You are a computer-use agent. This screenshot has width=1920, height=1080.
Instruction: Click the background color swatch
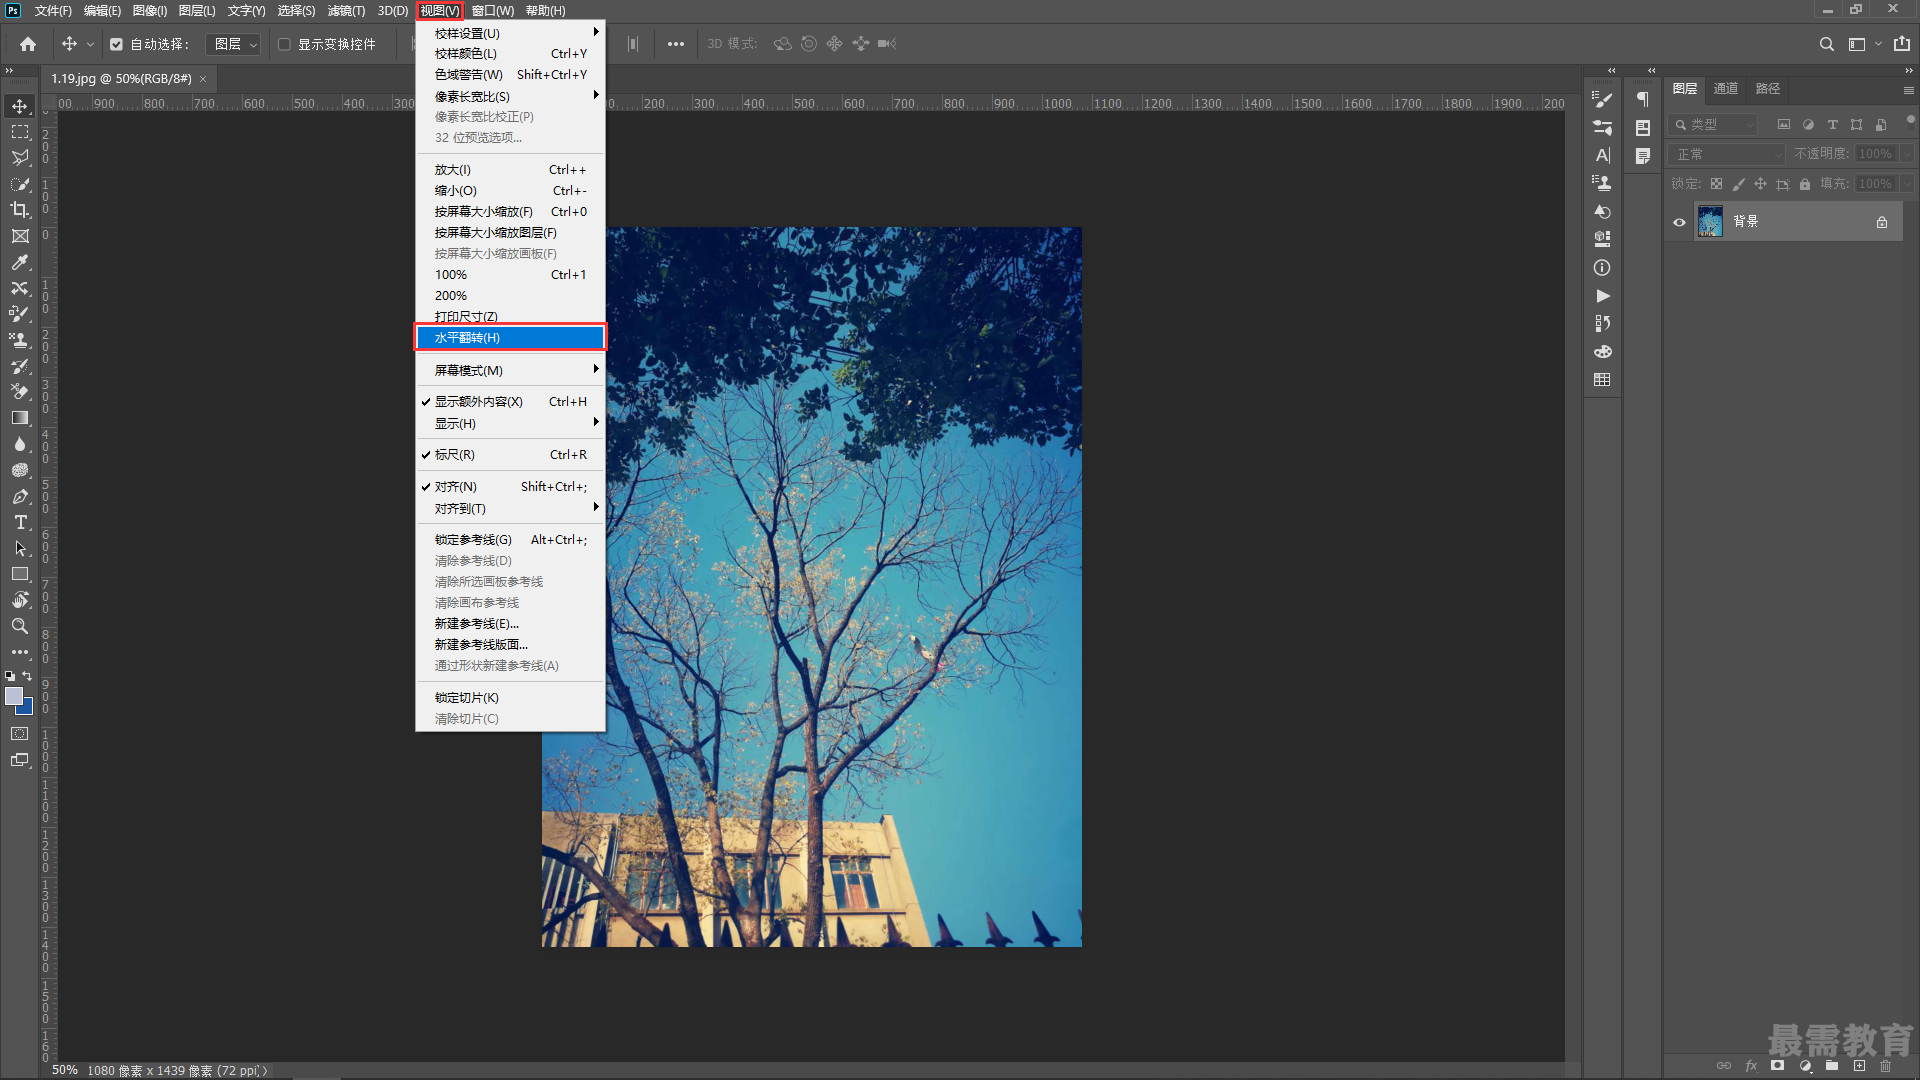coord(26,708)
